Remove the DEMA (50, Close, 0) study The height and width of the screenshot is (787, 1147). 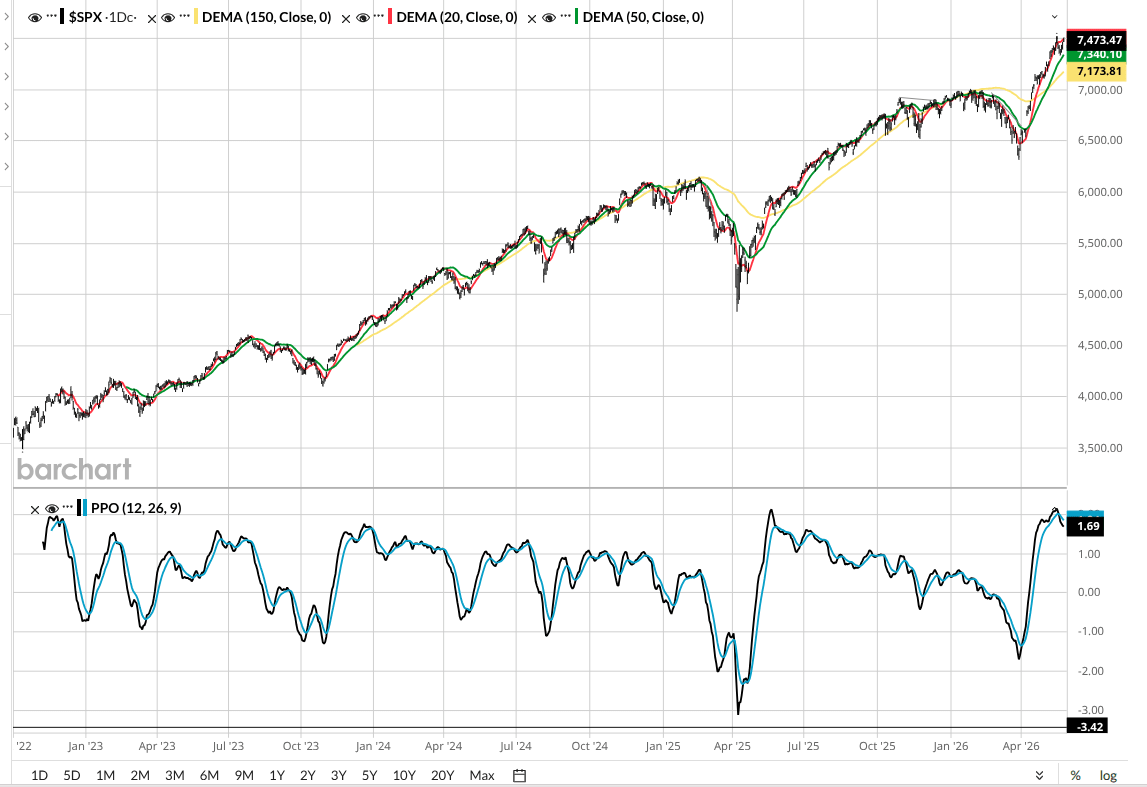click(532, 18)
